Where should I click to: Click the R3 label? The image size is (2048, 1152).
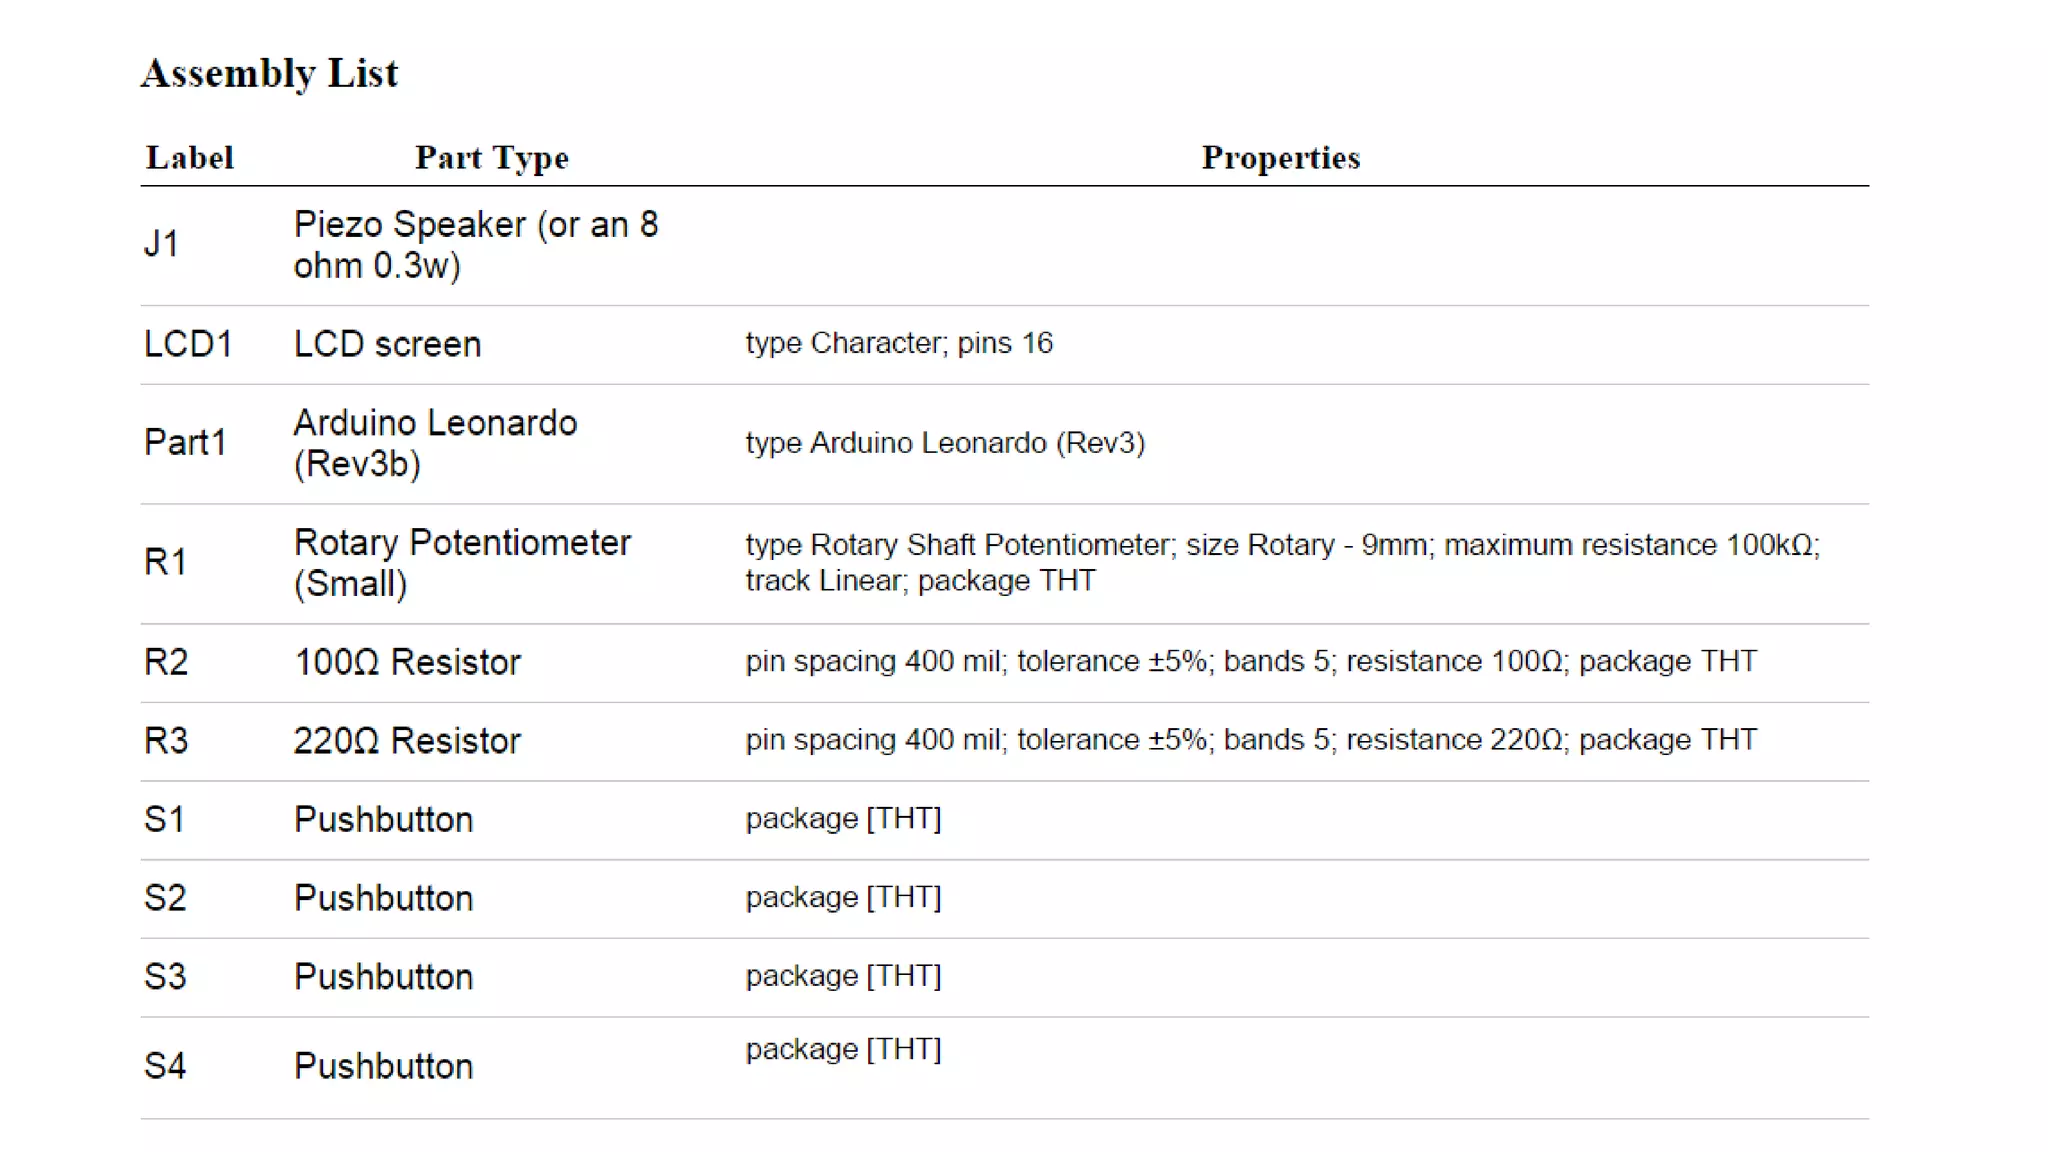166,741
